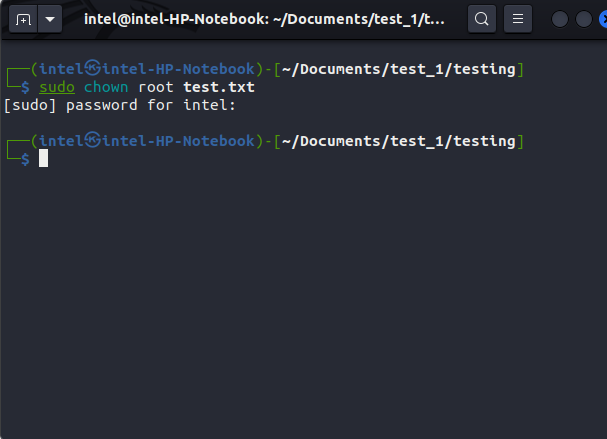This screenshot has height=439, width=607.
Task: Click the test.txt filename
Action: click(x=219, y=87)
